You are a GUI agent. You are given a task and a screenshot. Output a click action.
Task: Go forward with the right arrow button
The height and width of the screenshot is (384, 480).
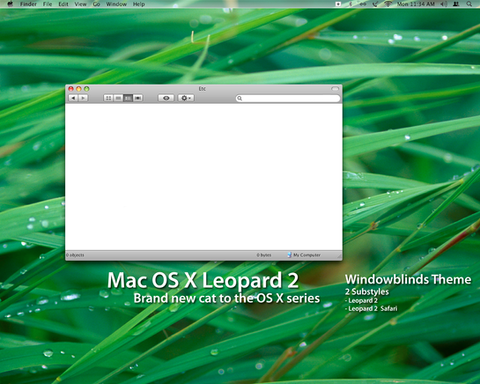pos(83,98)
